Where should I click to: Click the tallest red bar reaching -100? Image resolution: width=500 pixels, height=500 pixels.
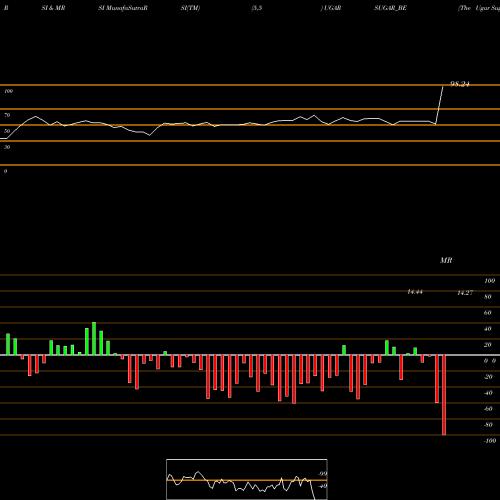pyautogui.click(x=444, y=395)
